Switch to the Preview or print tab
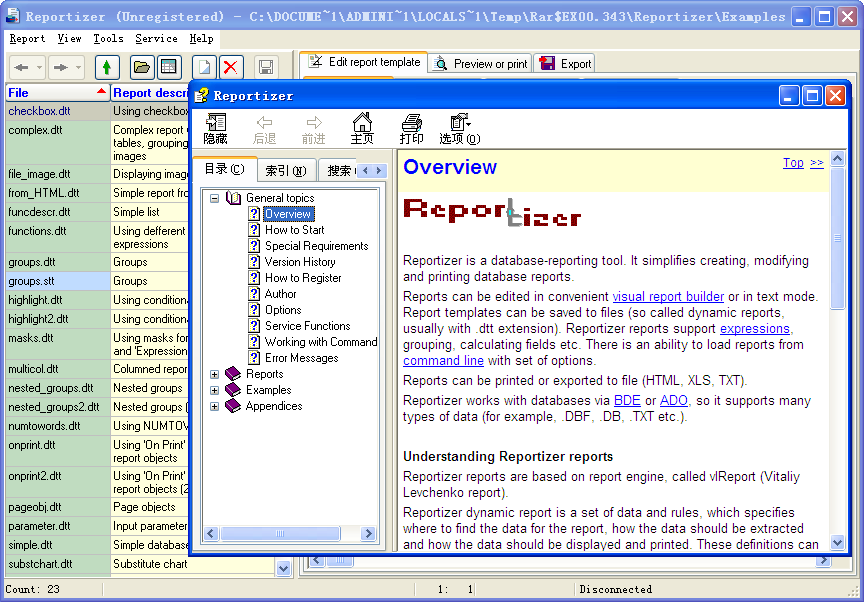Viewport: 864px width, 602px height. pyautogui.click(x=480, y=63)
